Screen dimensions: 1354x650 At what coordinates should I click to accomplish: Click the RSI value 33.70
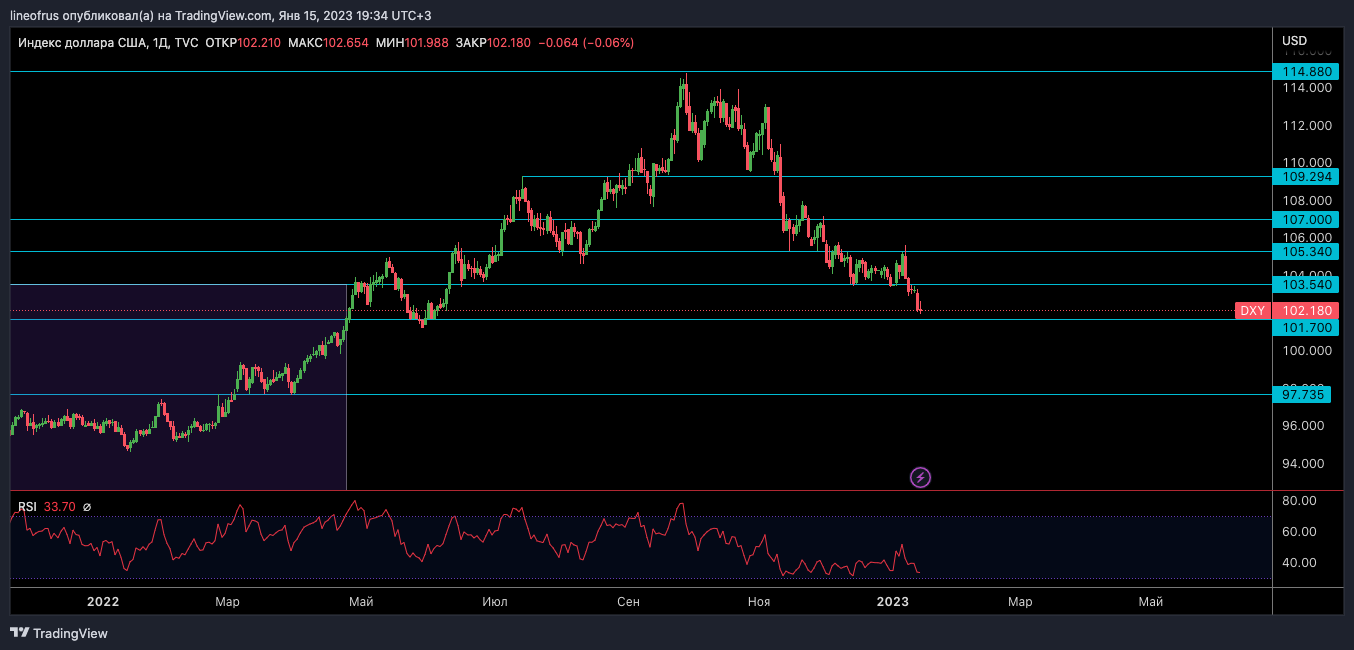(60, 507)
